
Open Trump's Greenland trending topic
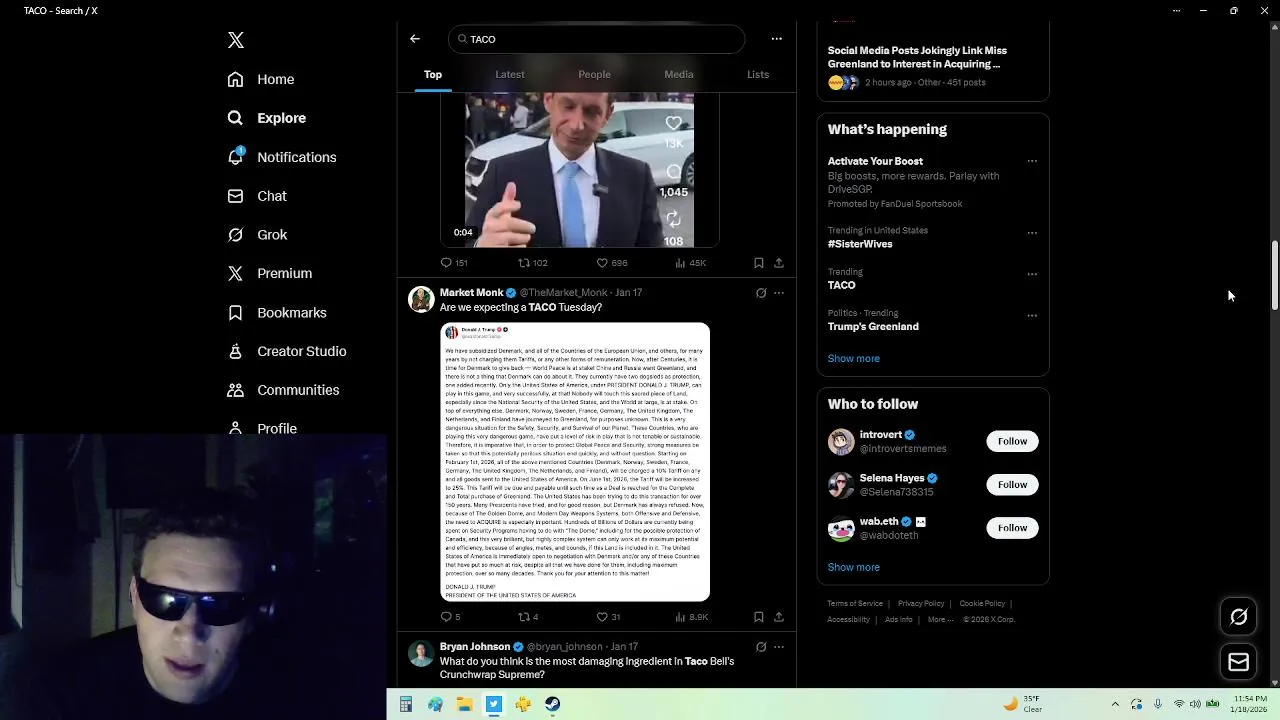pyautogui.click(x=873, y=326)
